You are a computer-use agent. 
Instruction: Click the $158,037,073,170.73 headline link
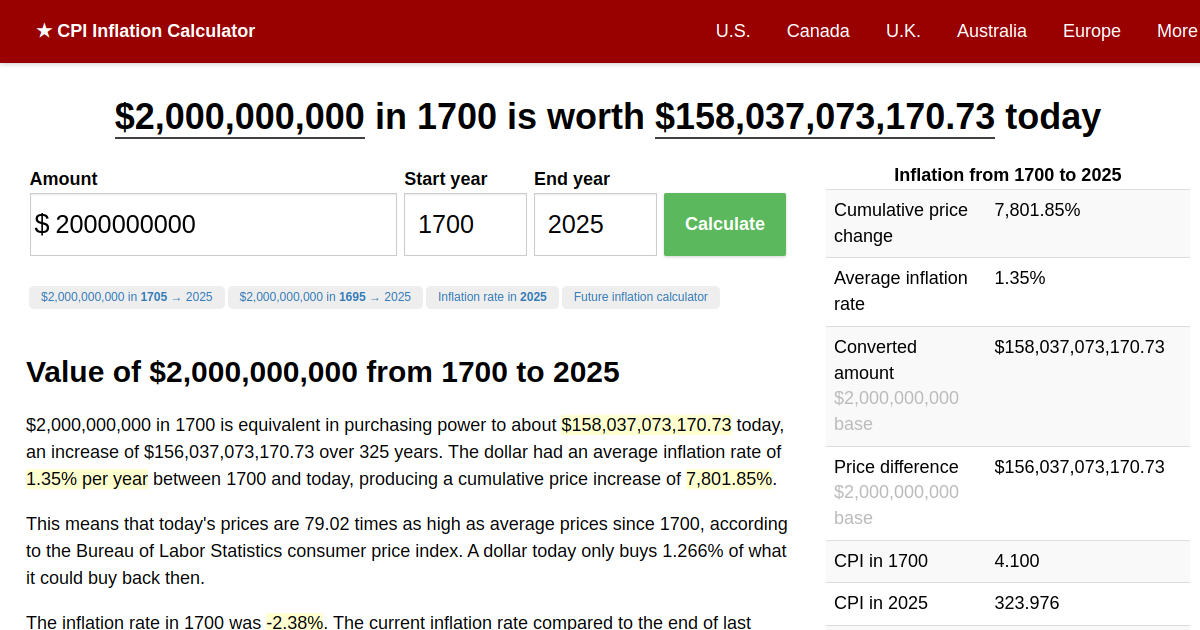(824, 117)
